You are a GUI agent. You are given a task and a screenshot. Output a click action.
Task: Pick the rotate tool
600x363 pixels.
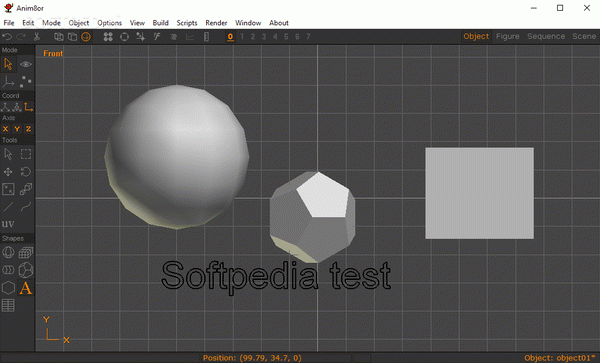click(26, 172)
